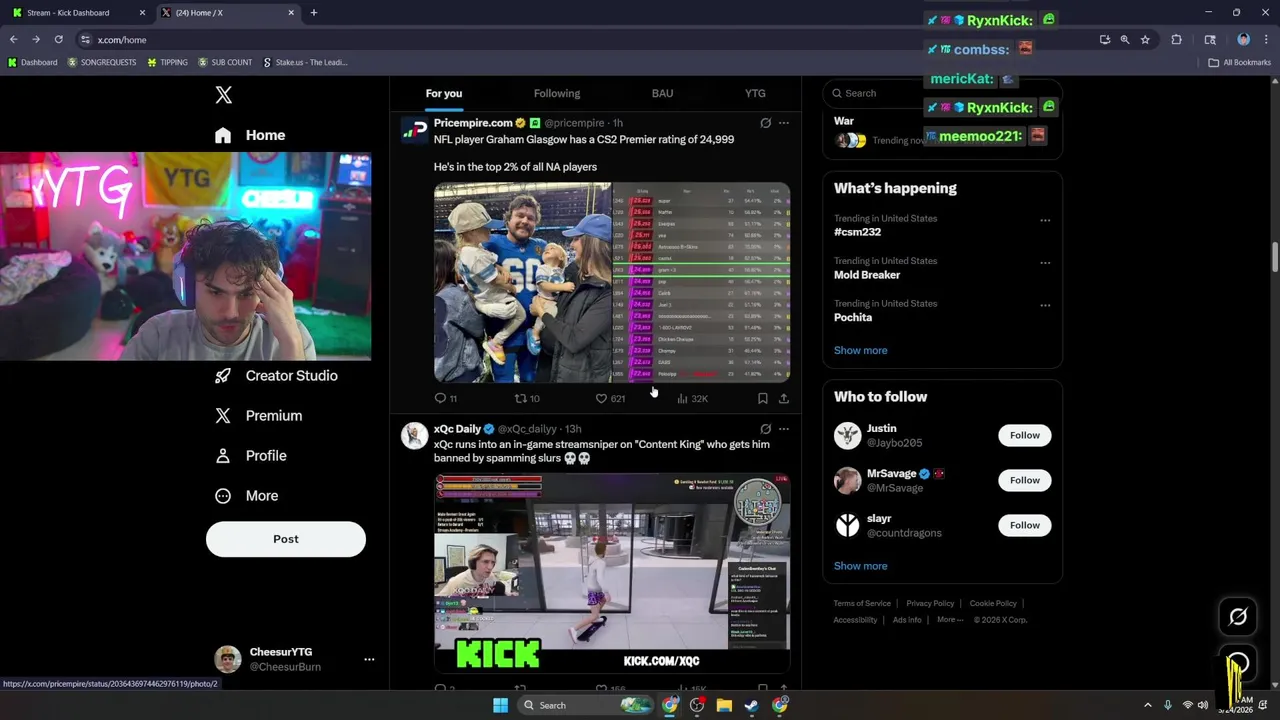
Task: Expand the footer More menu
Action: point(950,620)
